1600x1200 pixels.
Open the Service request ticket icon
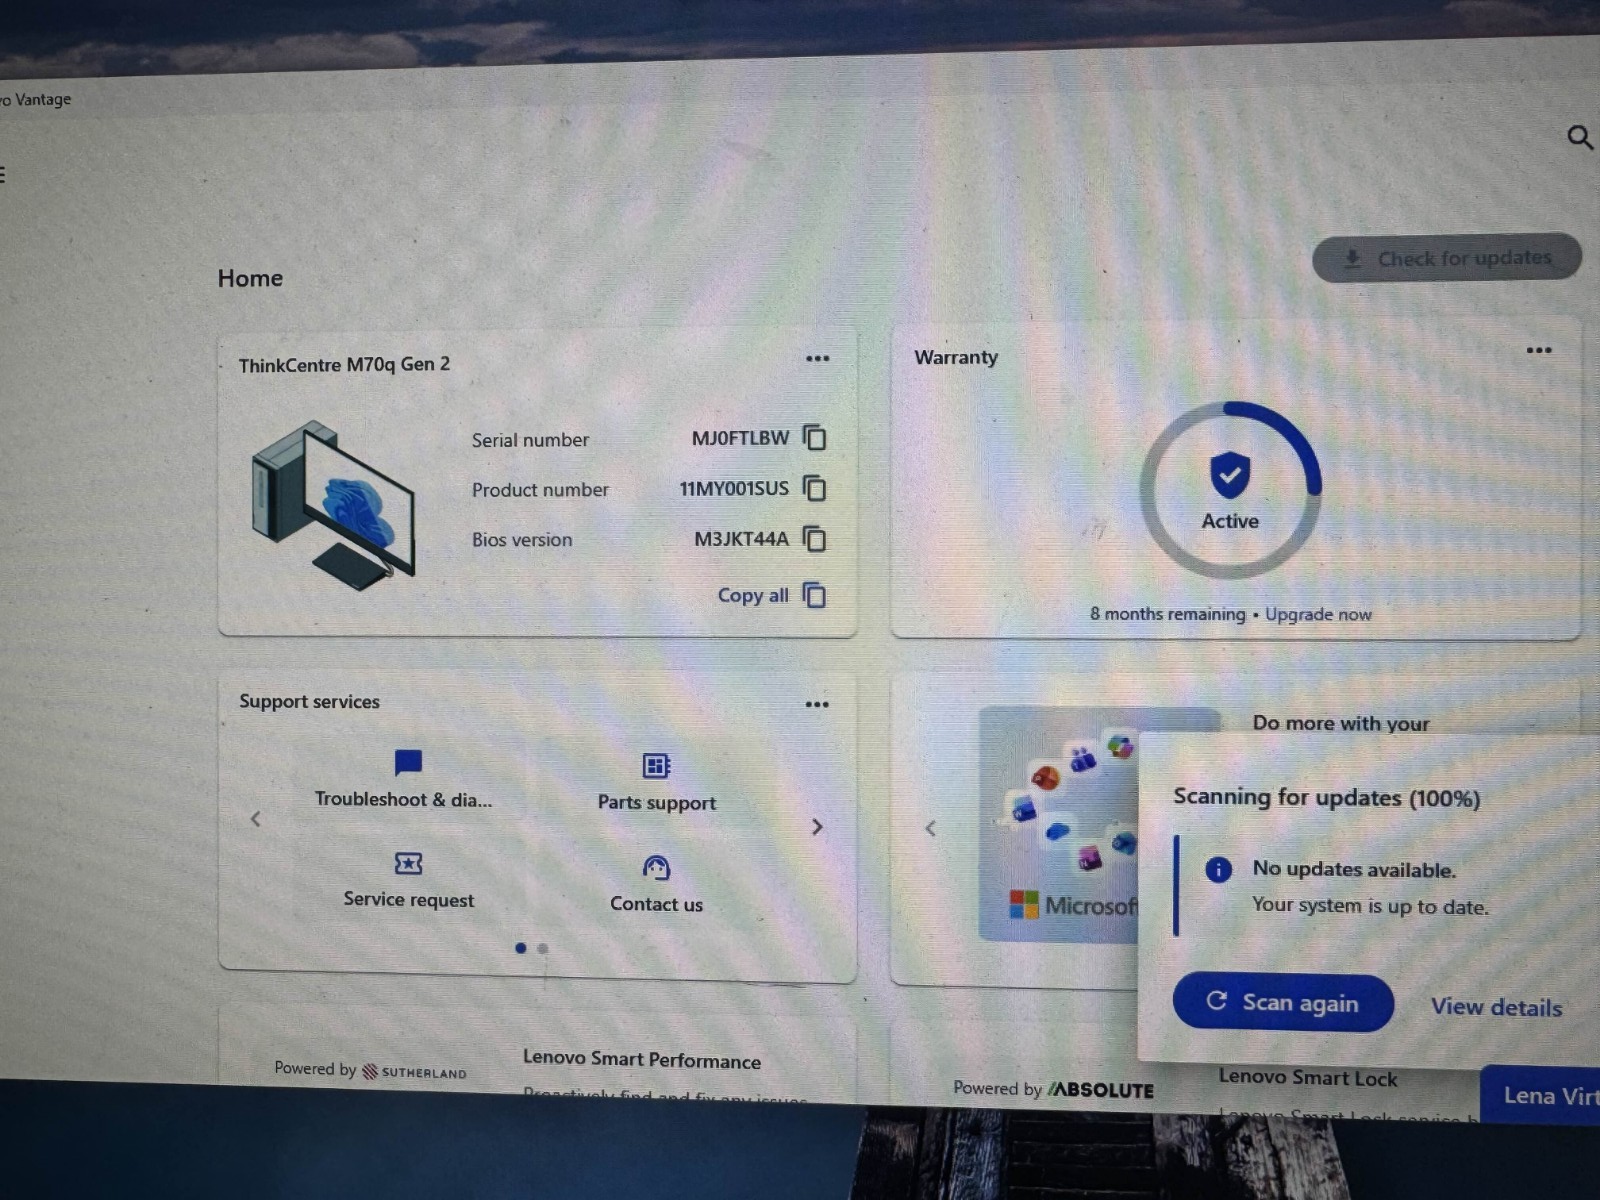point(408,863)
